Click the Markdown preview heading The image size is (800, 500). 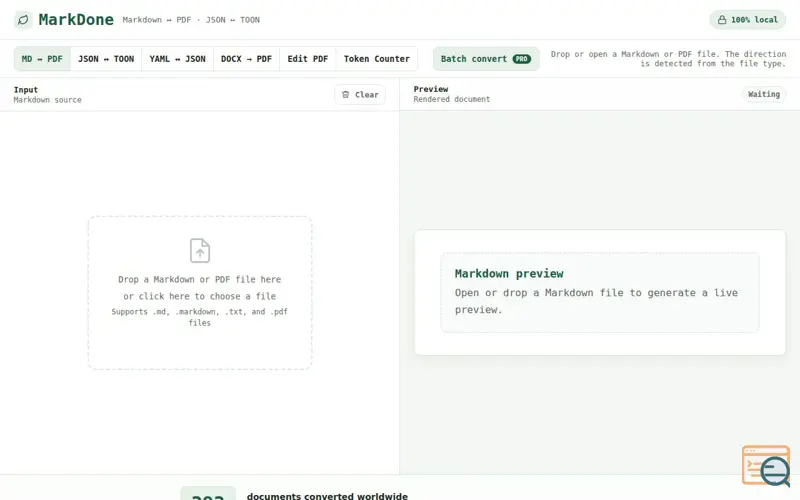tap(509, 274)
